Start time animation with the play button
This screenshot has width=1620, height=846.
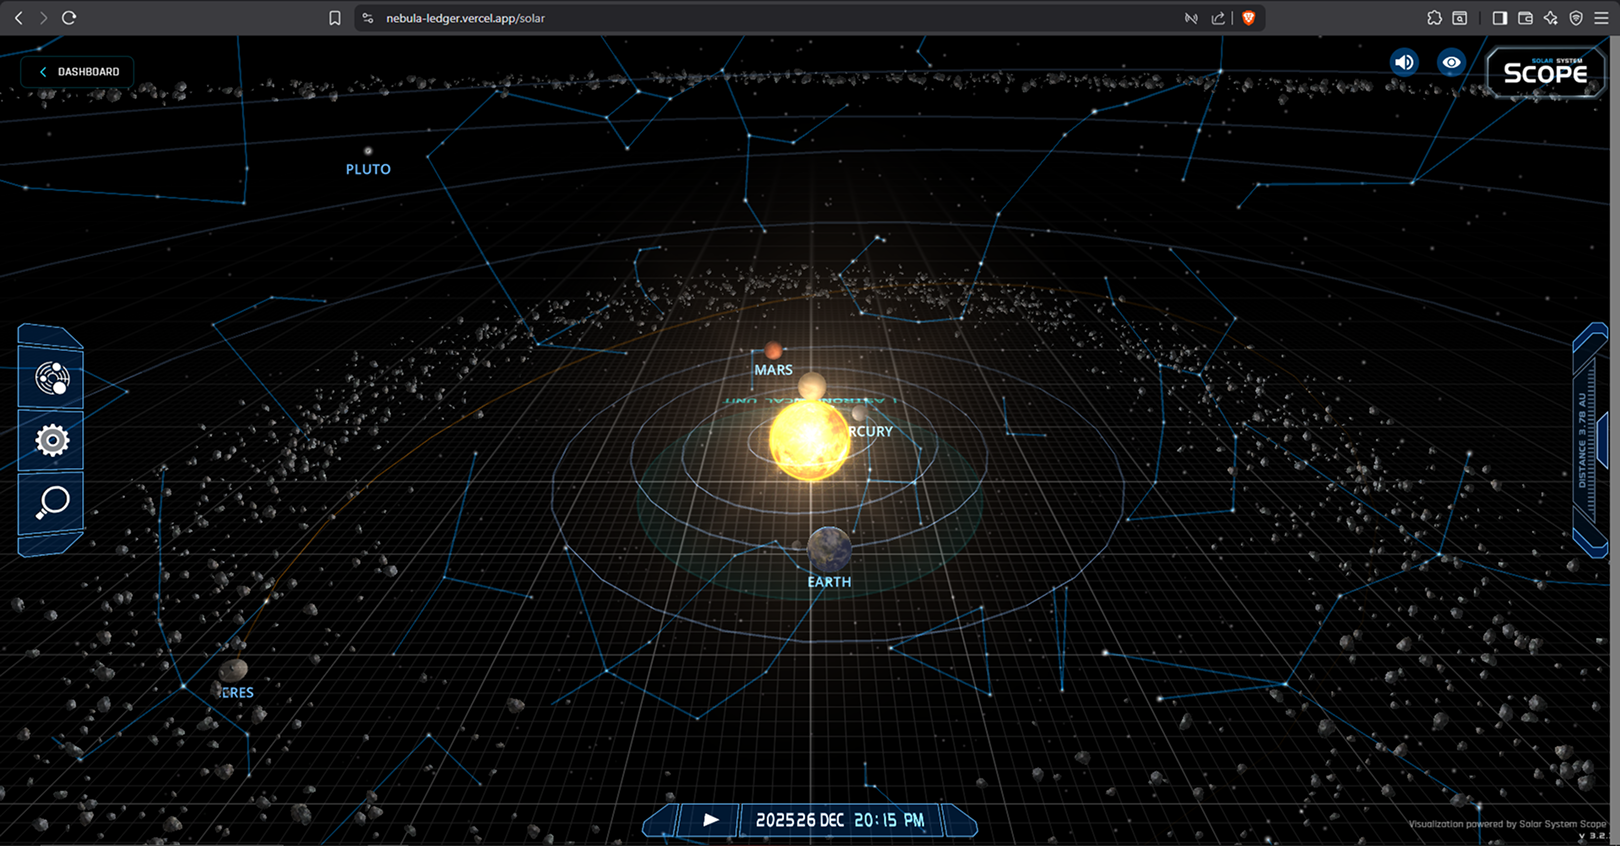(710, 820)
